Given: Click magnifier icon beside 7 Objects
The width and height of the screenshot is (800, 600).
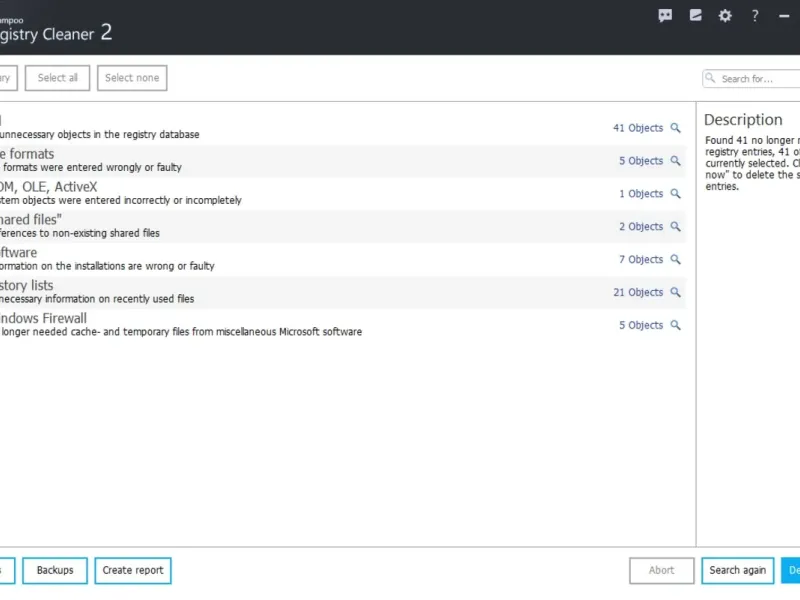Looking at the screenshot, I should (675, 260).
